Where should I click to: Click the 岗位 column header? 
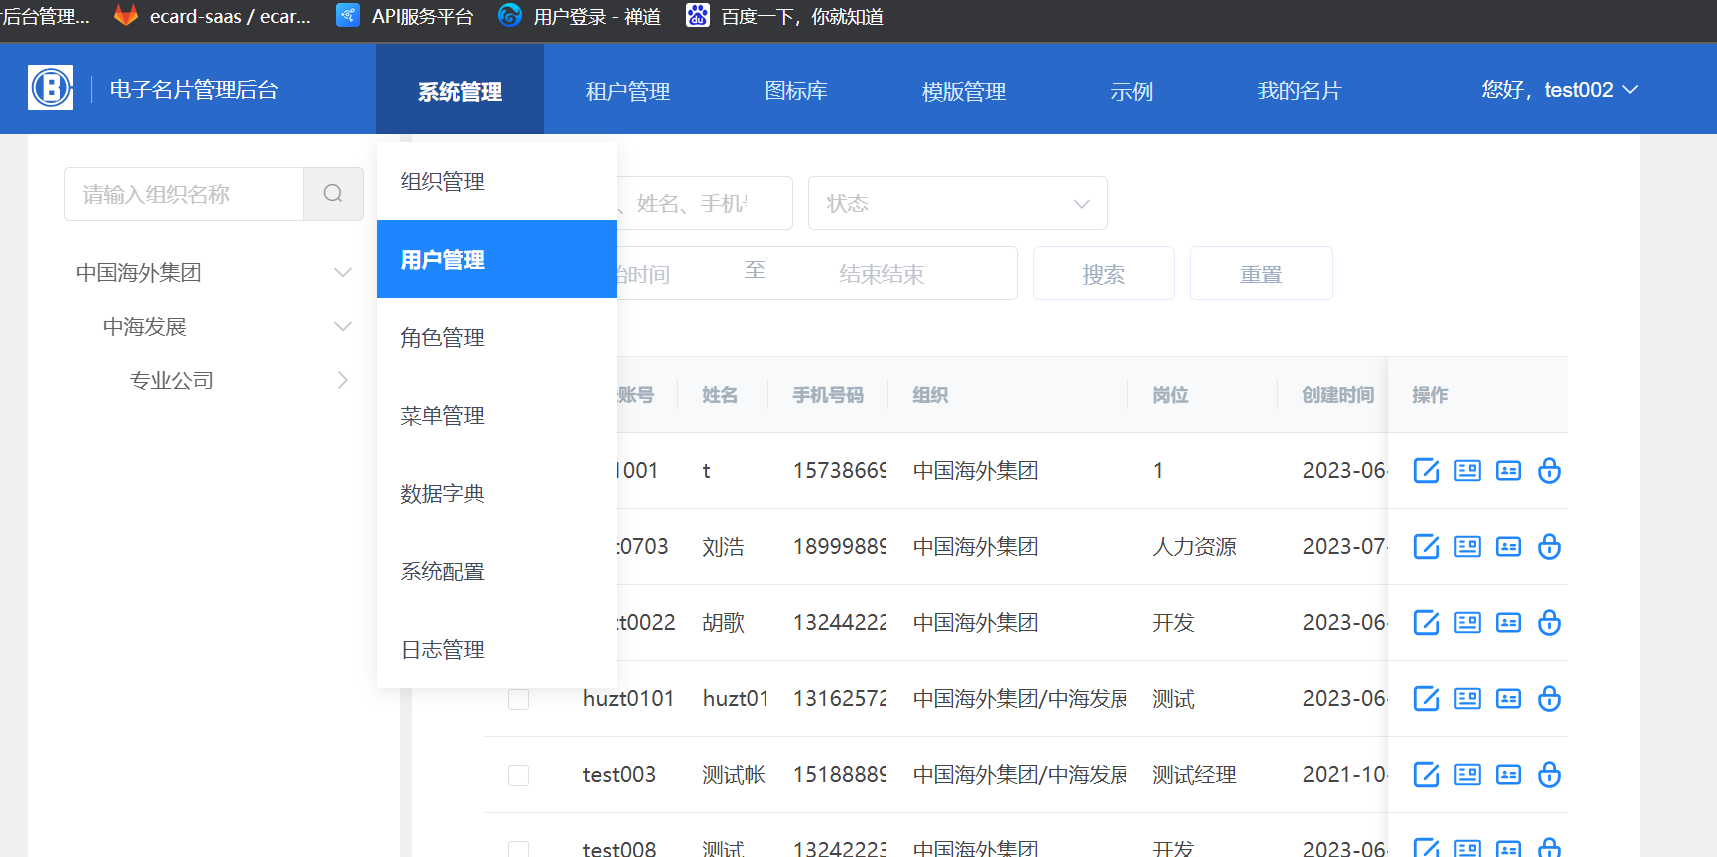tap(1170, 395)
